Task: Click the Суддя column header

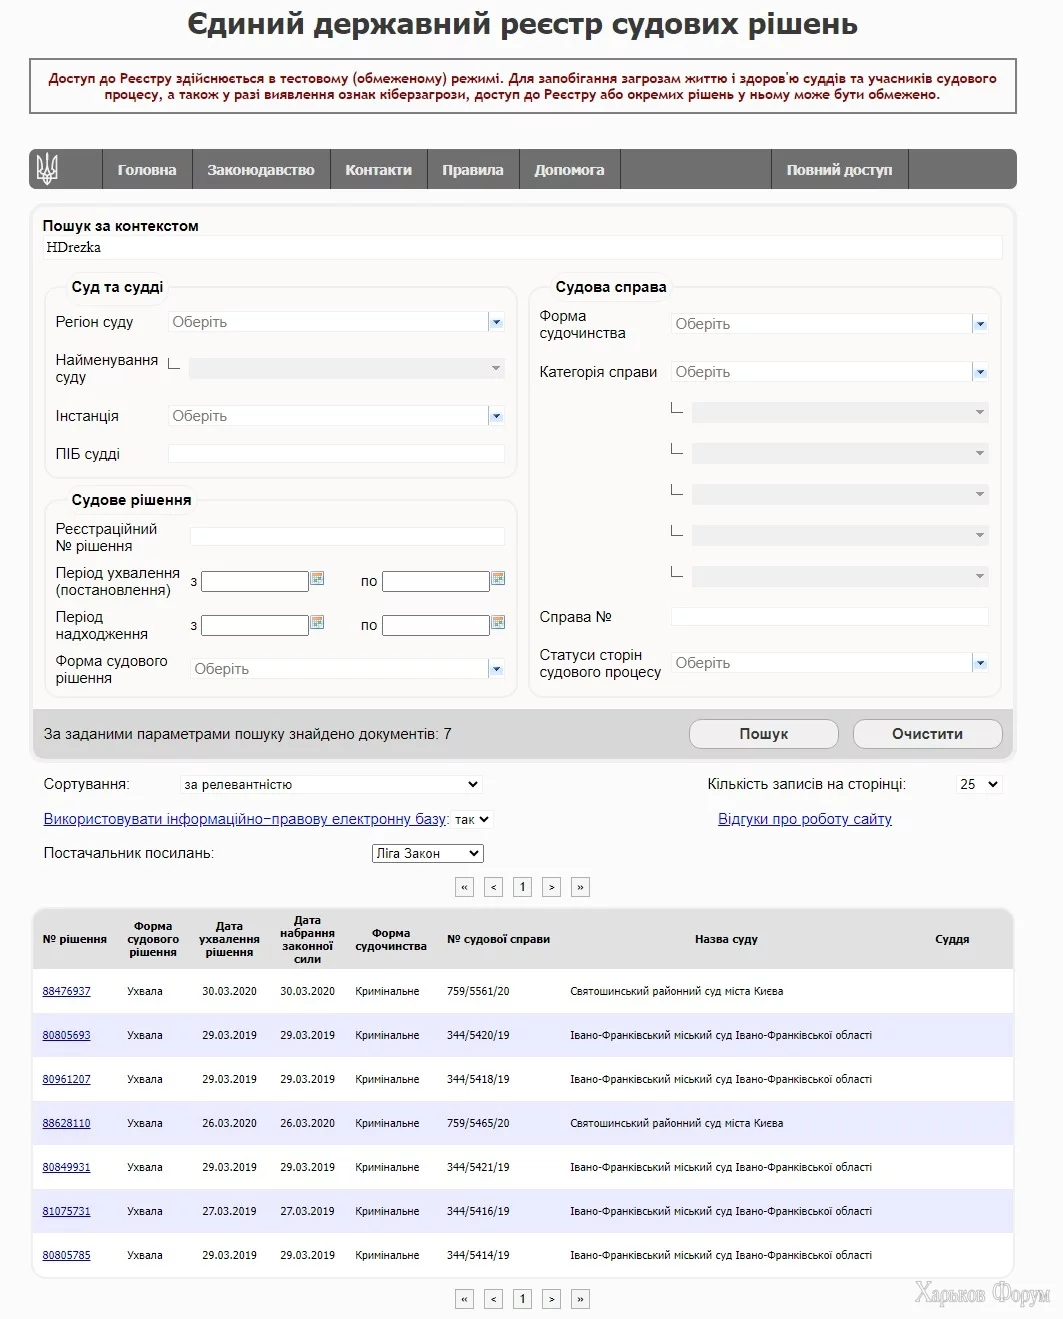Action: 952,939
